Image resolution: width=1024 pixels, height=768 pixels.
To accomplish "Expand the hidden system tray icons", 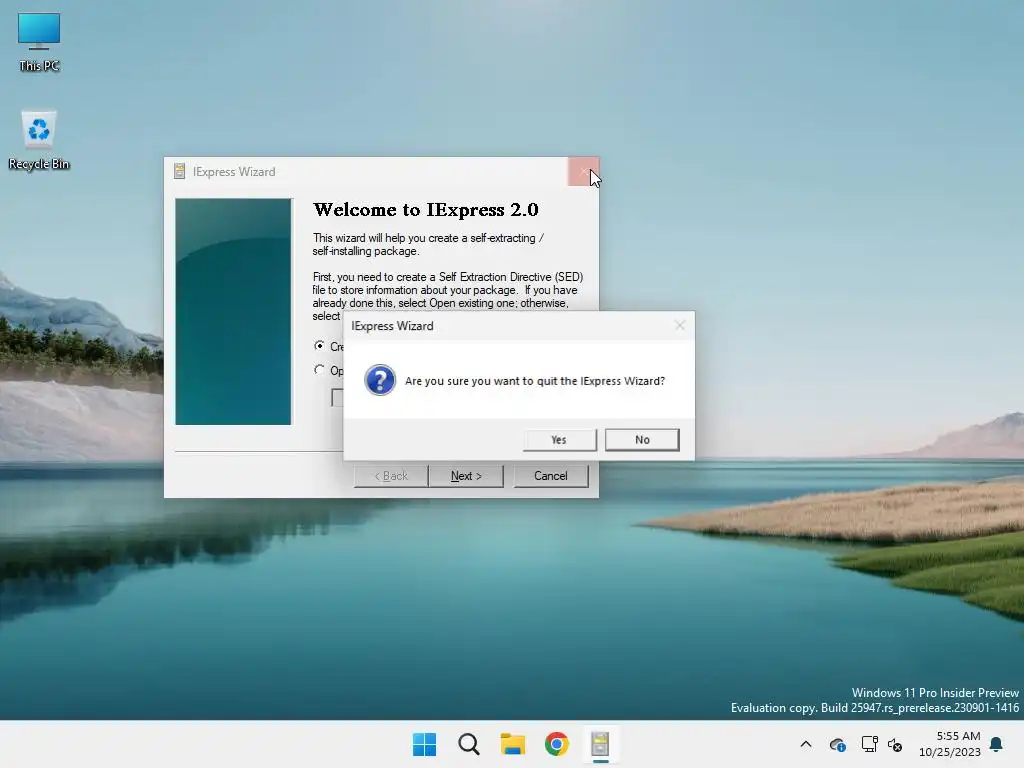I will point(806,744).
